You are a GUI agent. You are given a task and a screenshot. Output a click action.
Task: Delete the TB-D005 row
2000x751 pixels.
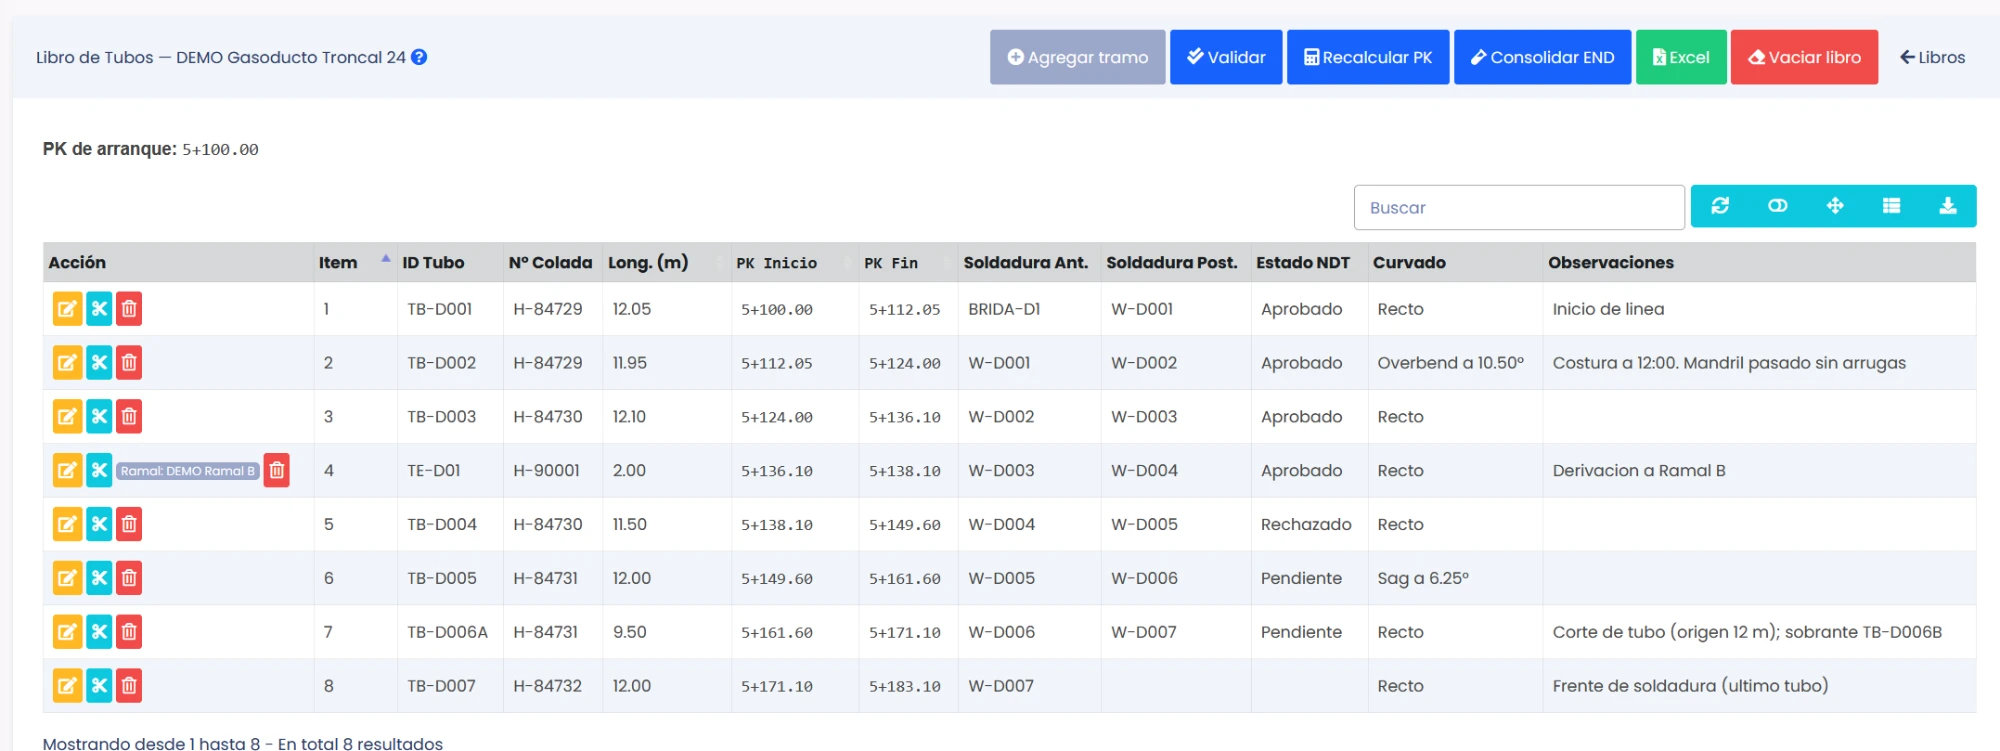tap(129, 578)
